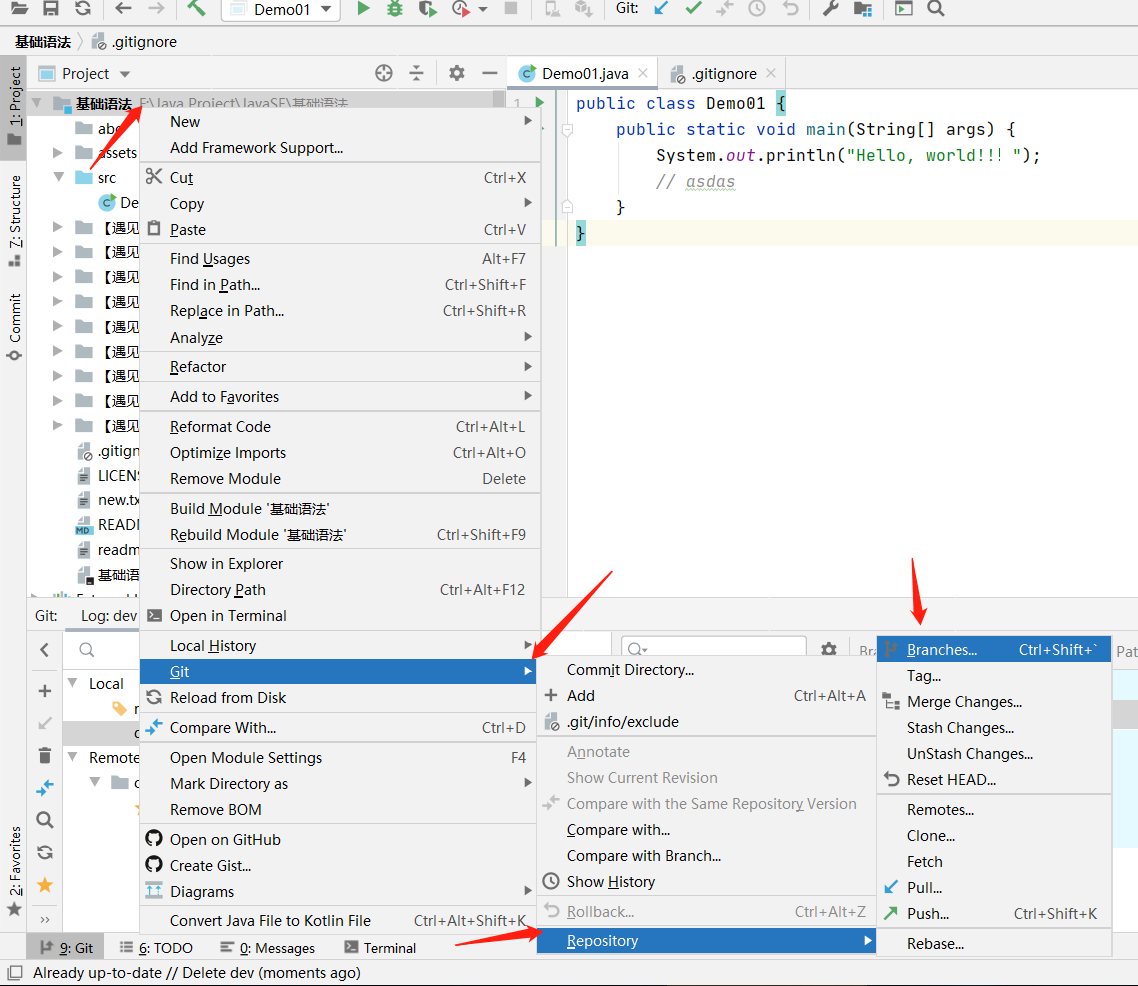Hide the Project panel with minus icon

(490, 73)
